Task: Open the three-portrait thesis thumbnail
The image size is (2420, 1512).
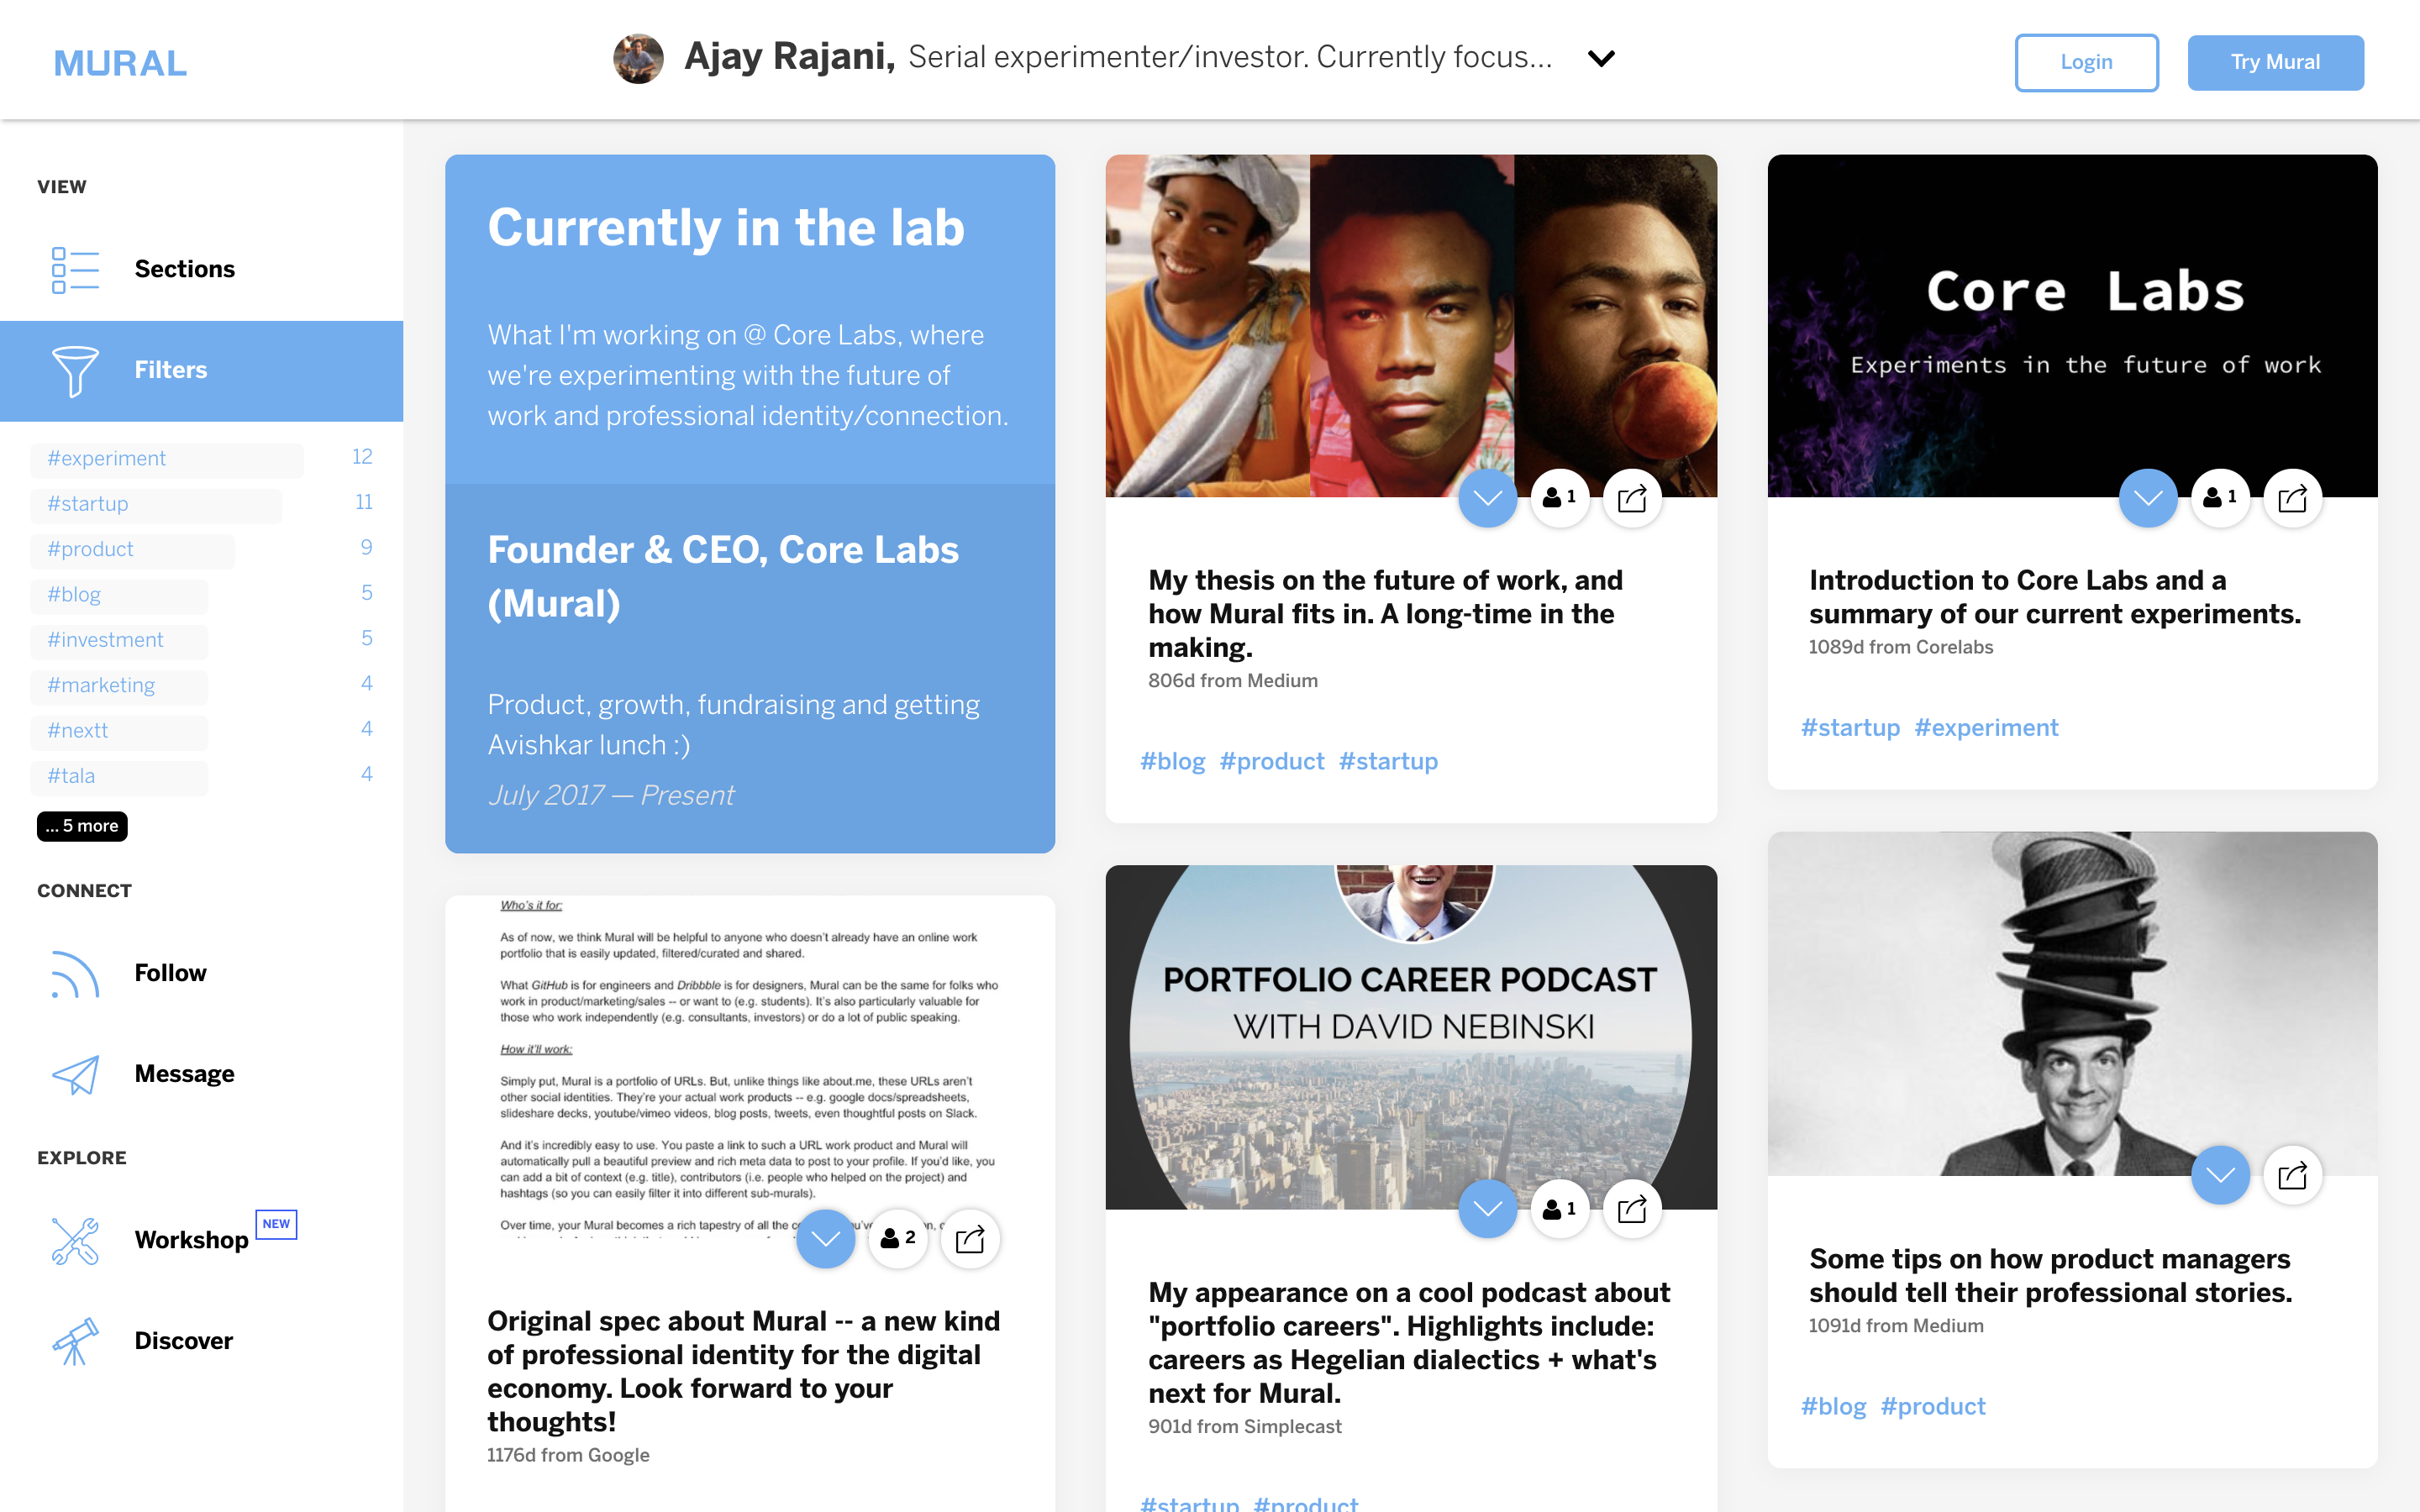Action: 1411,326
